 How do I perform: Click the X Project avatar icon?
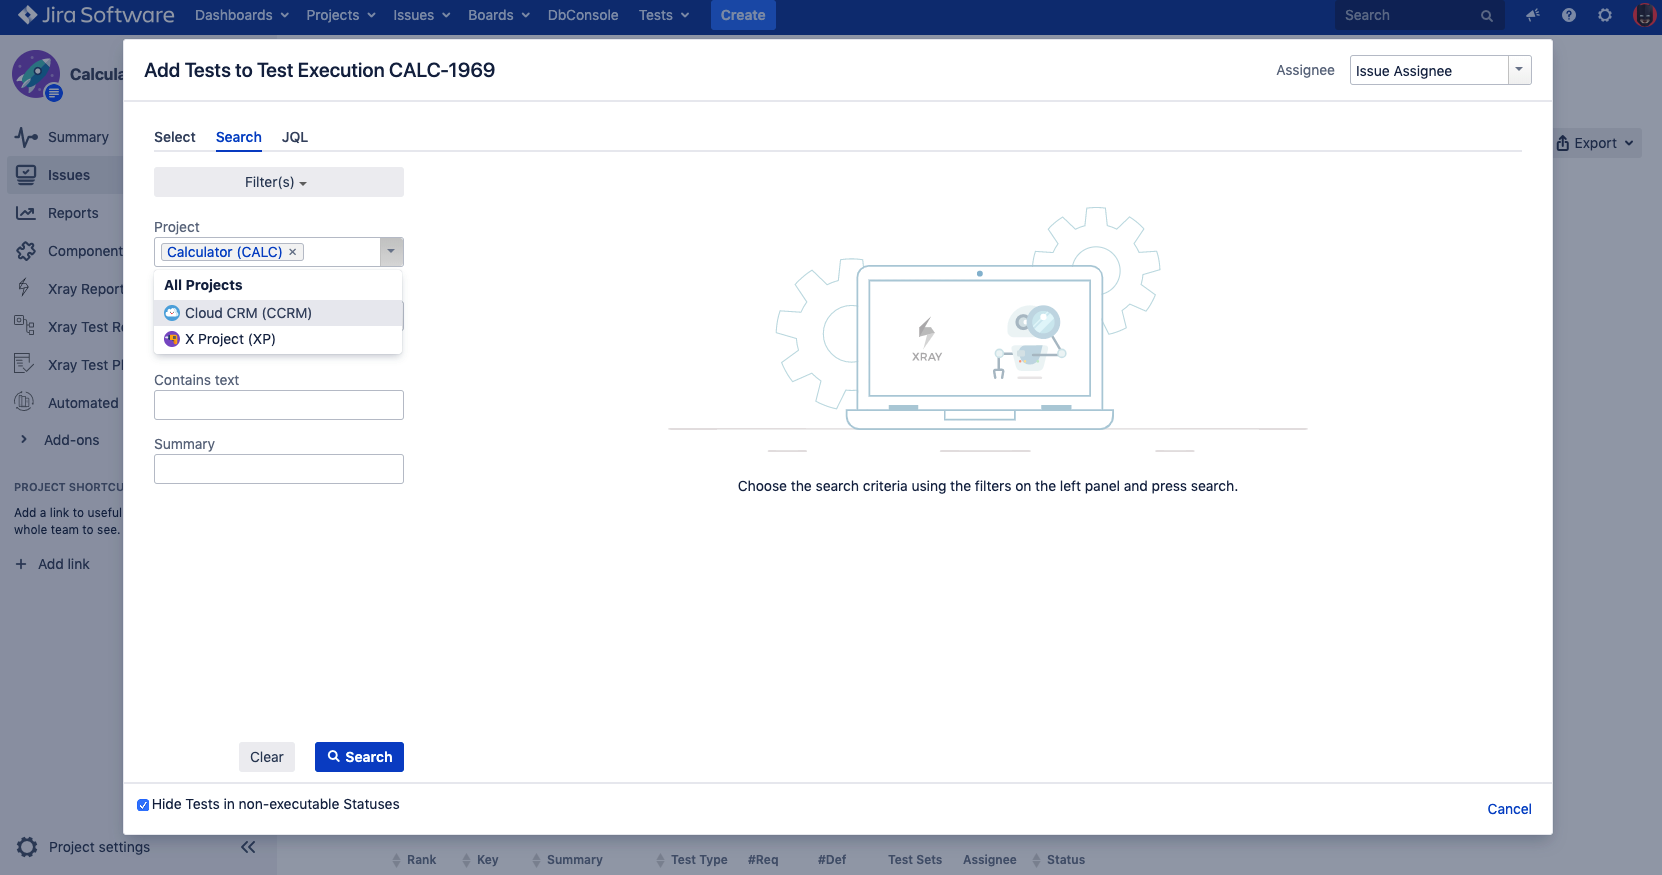pos(172,339)
